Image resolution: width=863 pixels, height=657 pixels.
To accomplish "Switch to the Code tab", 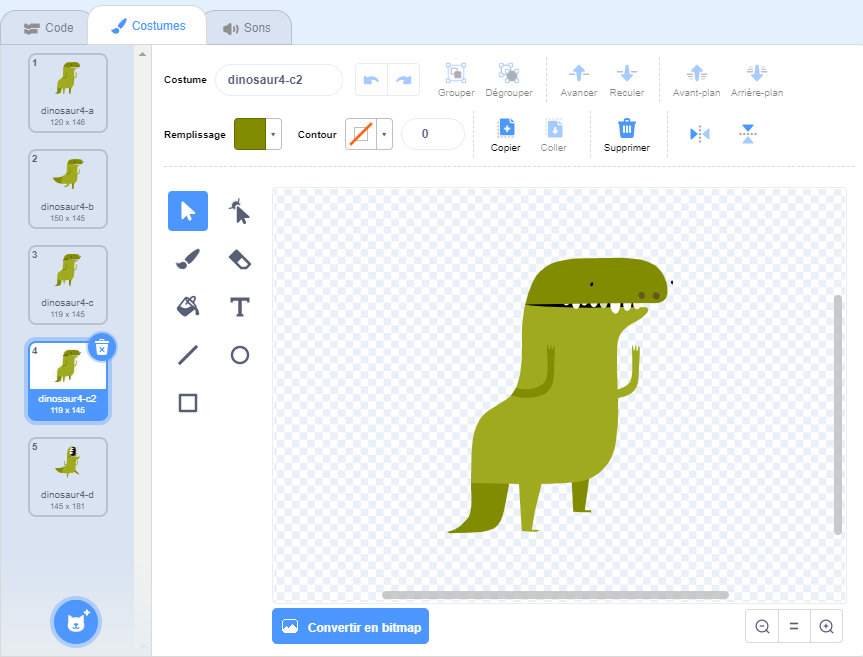I will 48,28.
